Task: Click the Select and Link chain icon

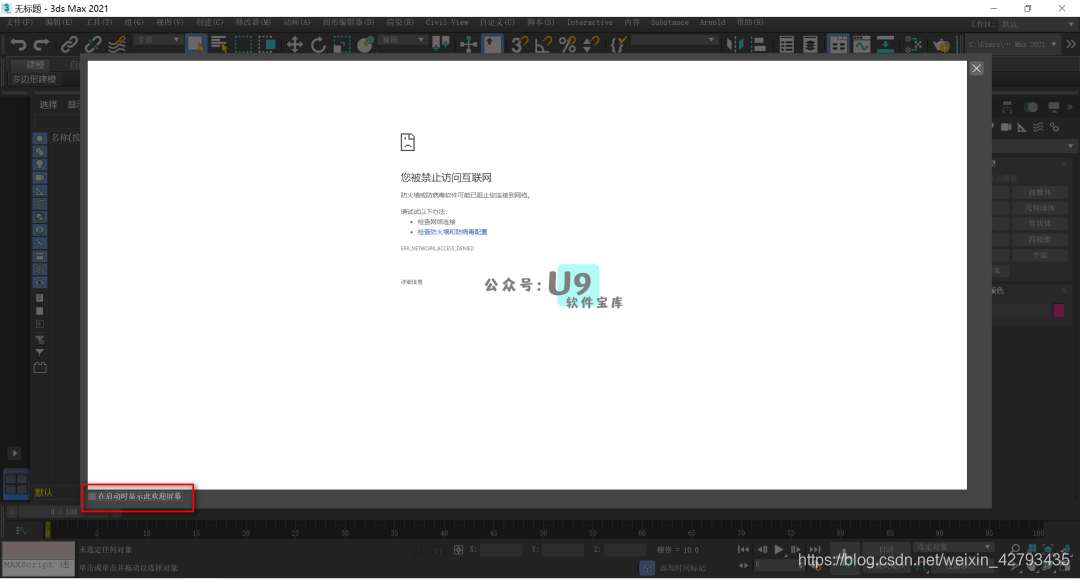Action: [x=69, y=44]
